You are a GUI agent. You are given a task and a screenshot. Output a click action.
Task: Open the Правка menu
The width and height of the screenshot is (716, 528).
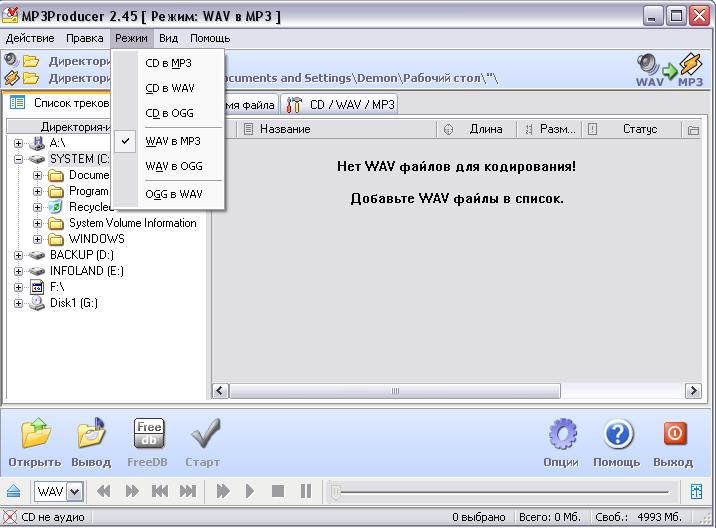(x=84, y=38)
